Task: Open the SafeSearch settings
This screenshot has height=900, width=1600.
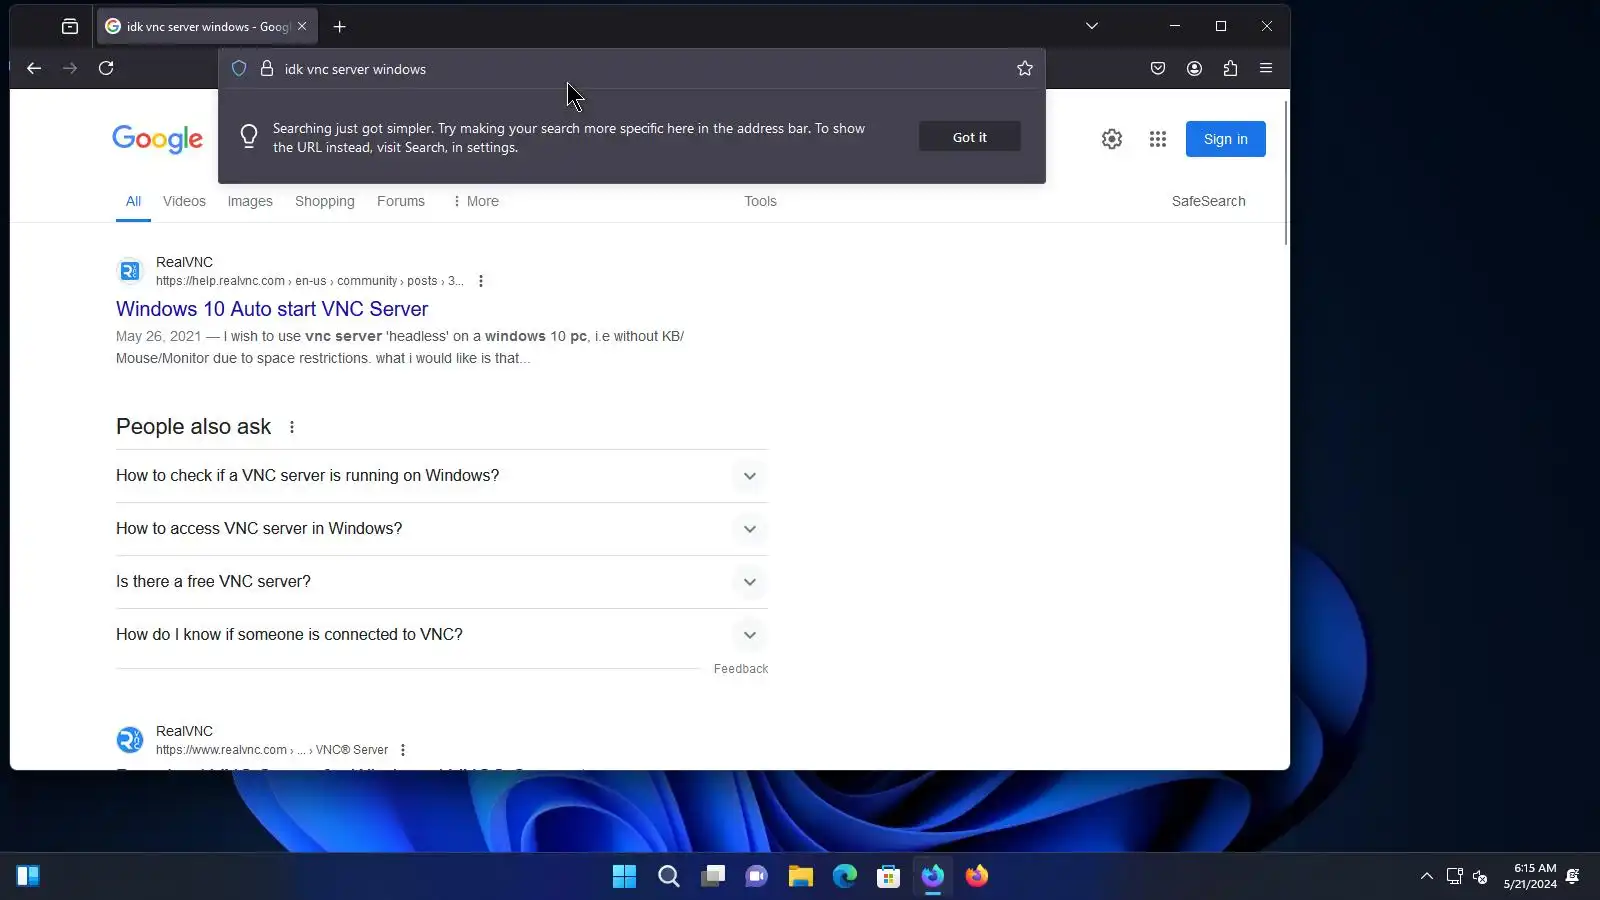Action: pos(1209,201)
